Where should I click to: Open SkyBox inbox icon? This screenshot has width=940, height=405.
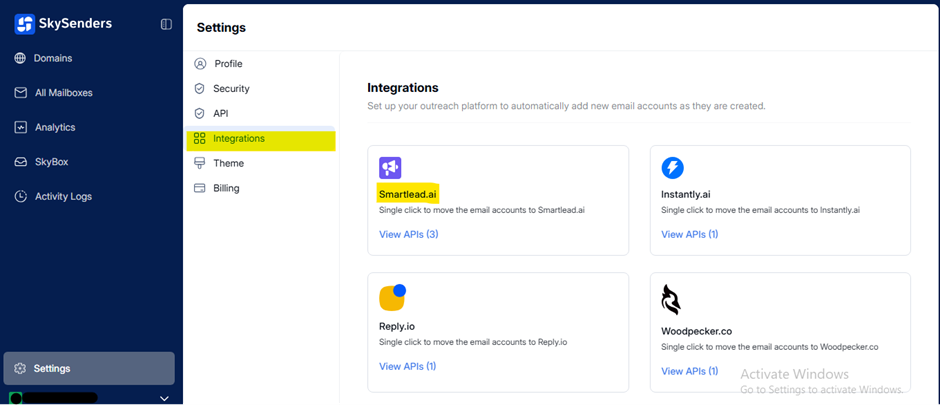[x=20, y=162]
